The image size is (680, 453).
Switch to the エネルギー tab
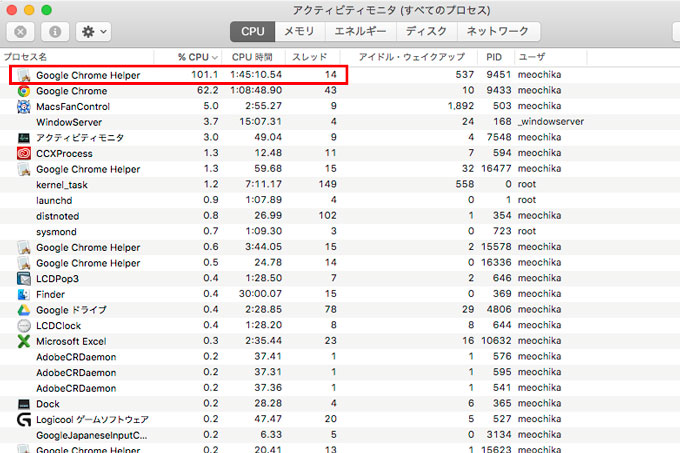[360, 32]
